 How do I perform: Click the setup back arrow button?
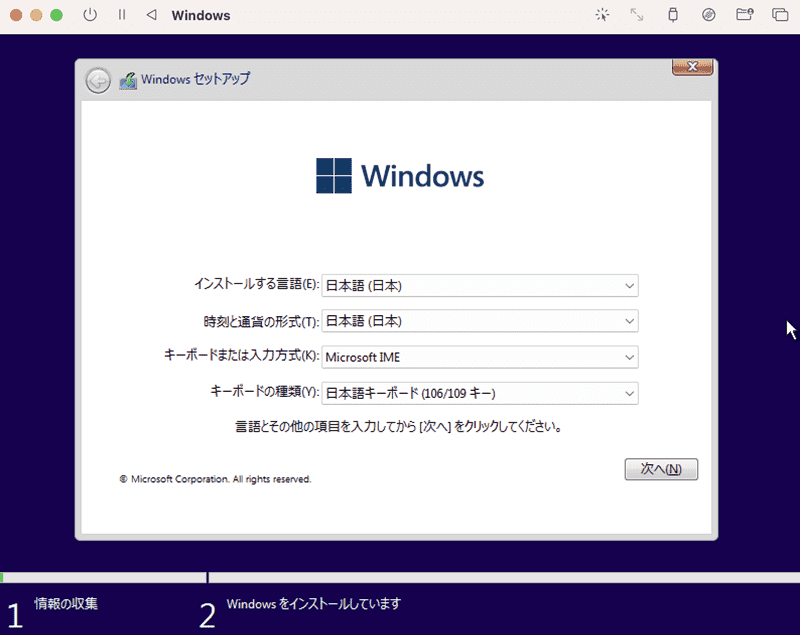click(98, 81)
